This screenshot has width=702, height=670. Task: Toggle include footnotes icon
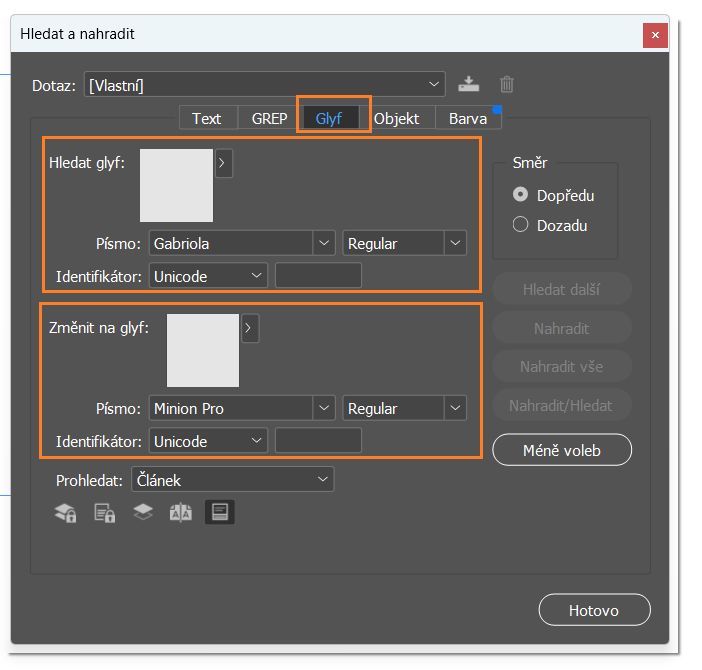coord(219,512)
